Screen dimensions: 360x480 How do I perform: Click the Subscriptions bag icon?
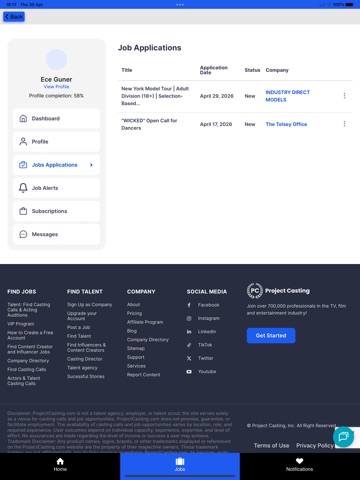(x=23, y=211)
